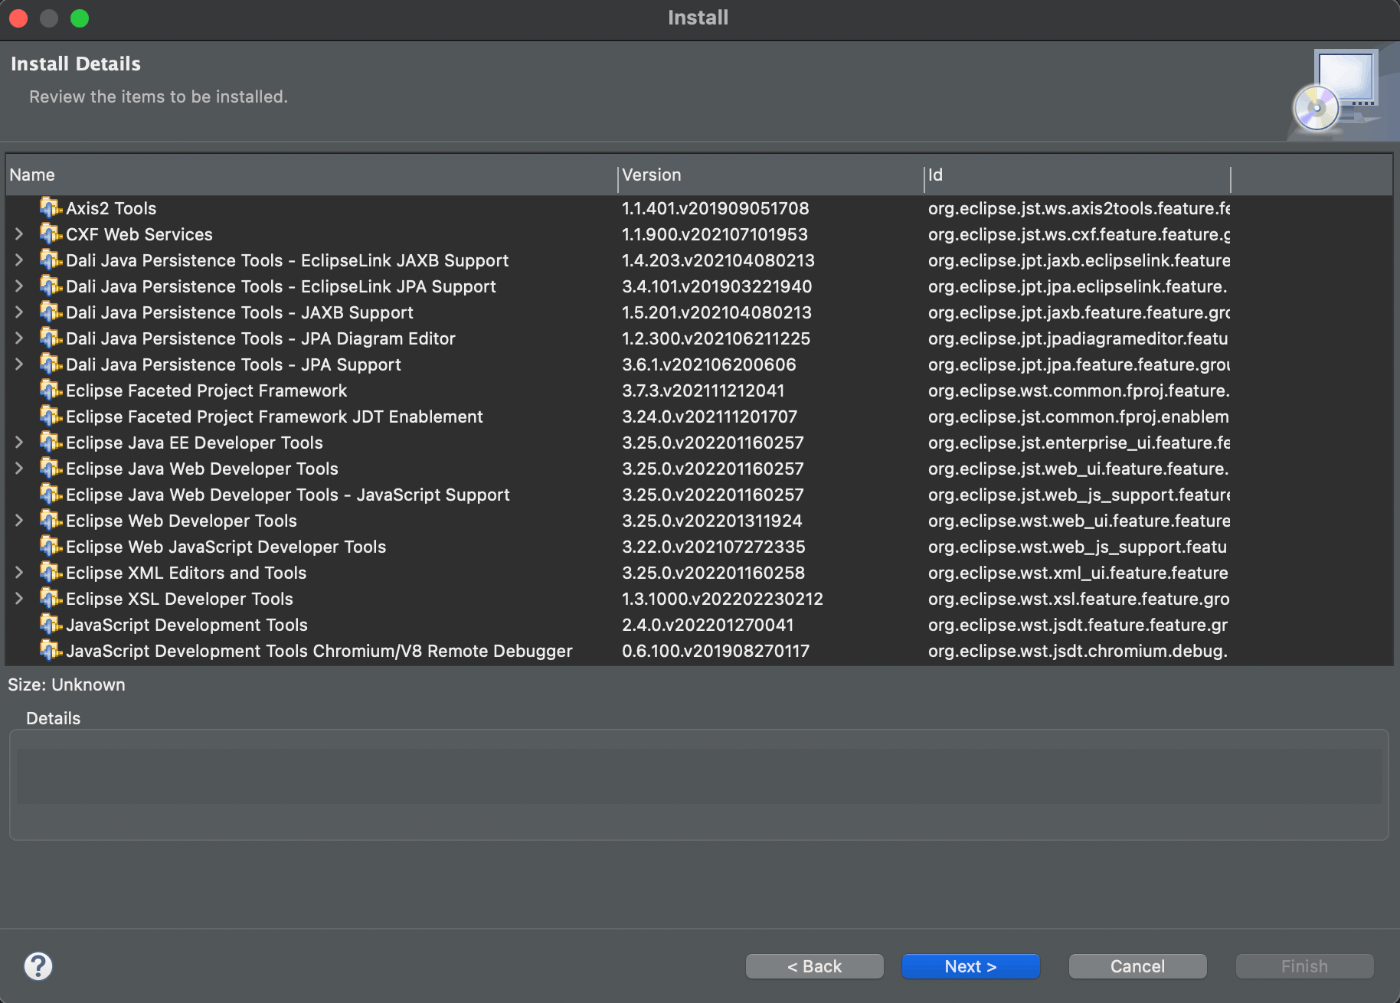Expand the CXF Web Services item

point(19,234)
